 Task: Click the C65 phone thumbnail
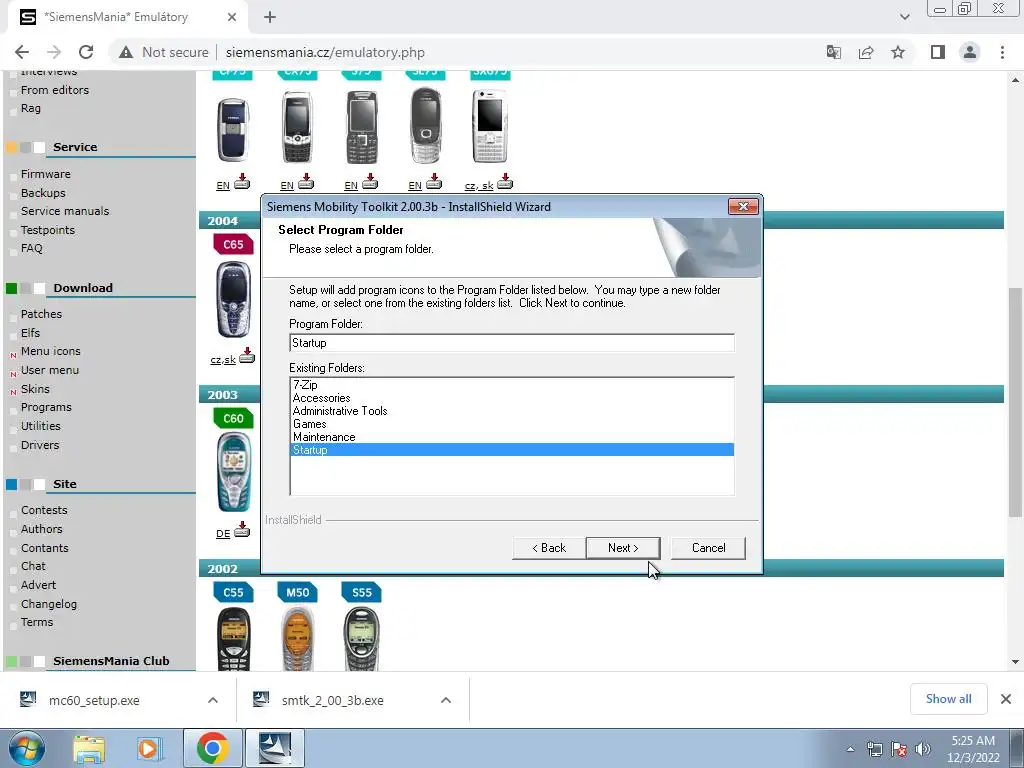[x=233, y=299]
